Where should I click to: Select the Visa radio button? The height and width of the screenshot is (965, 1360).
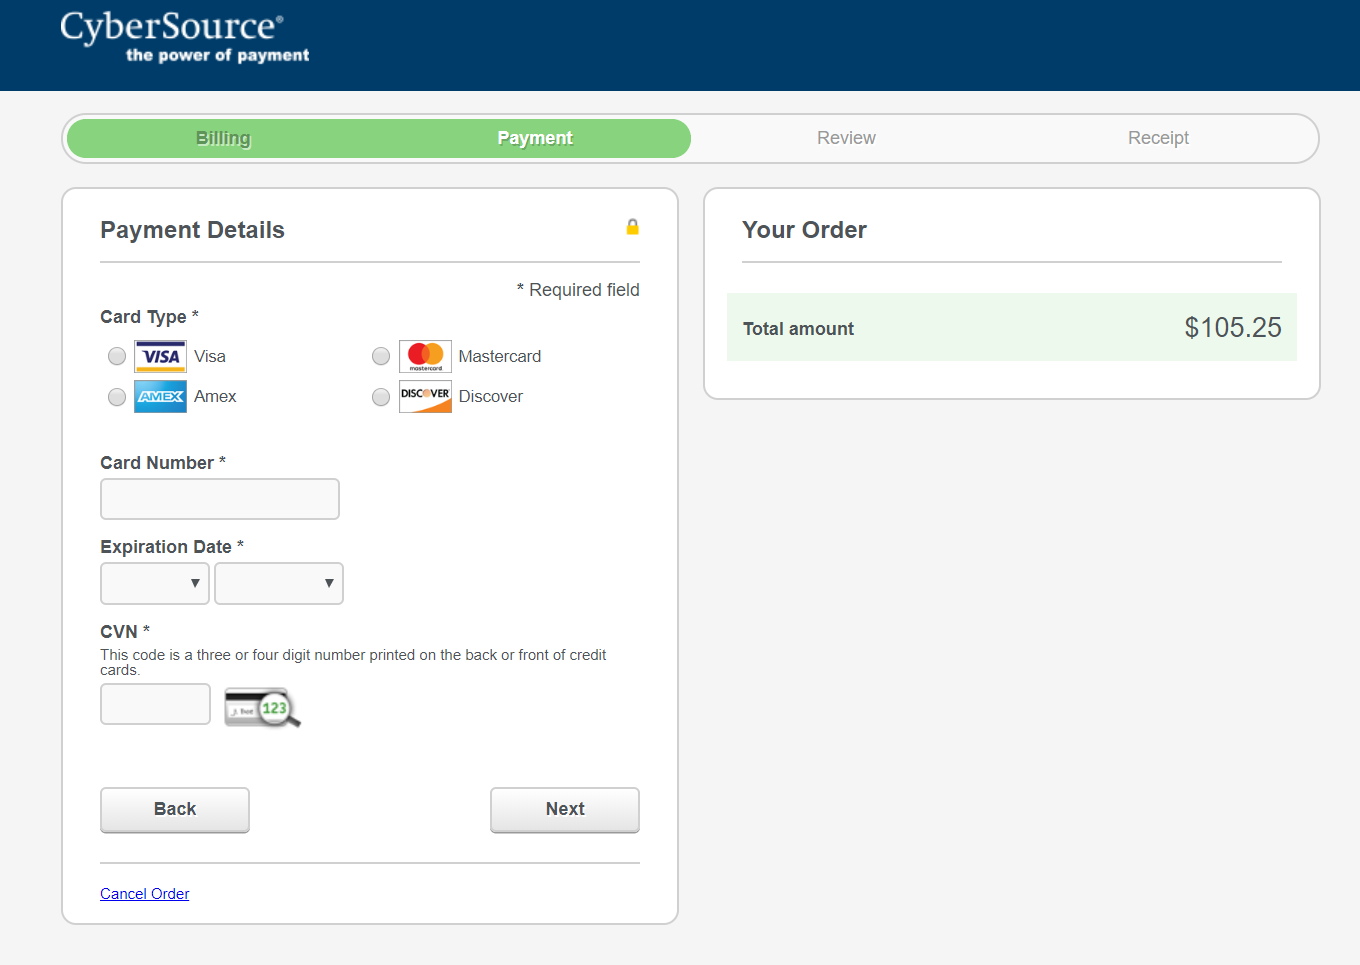117,356
